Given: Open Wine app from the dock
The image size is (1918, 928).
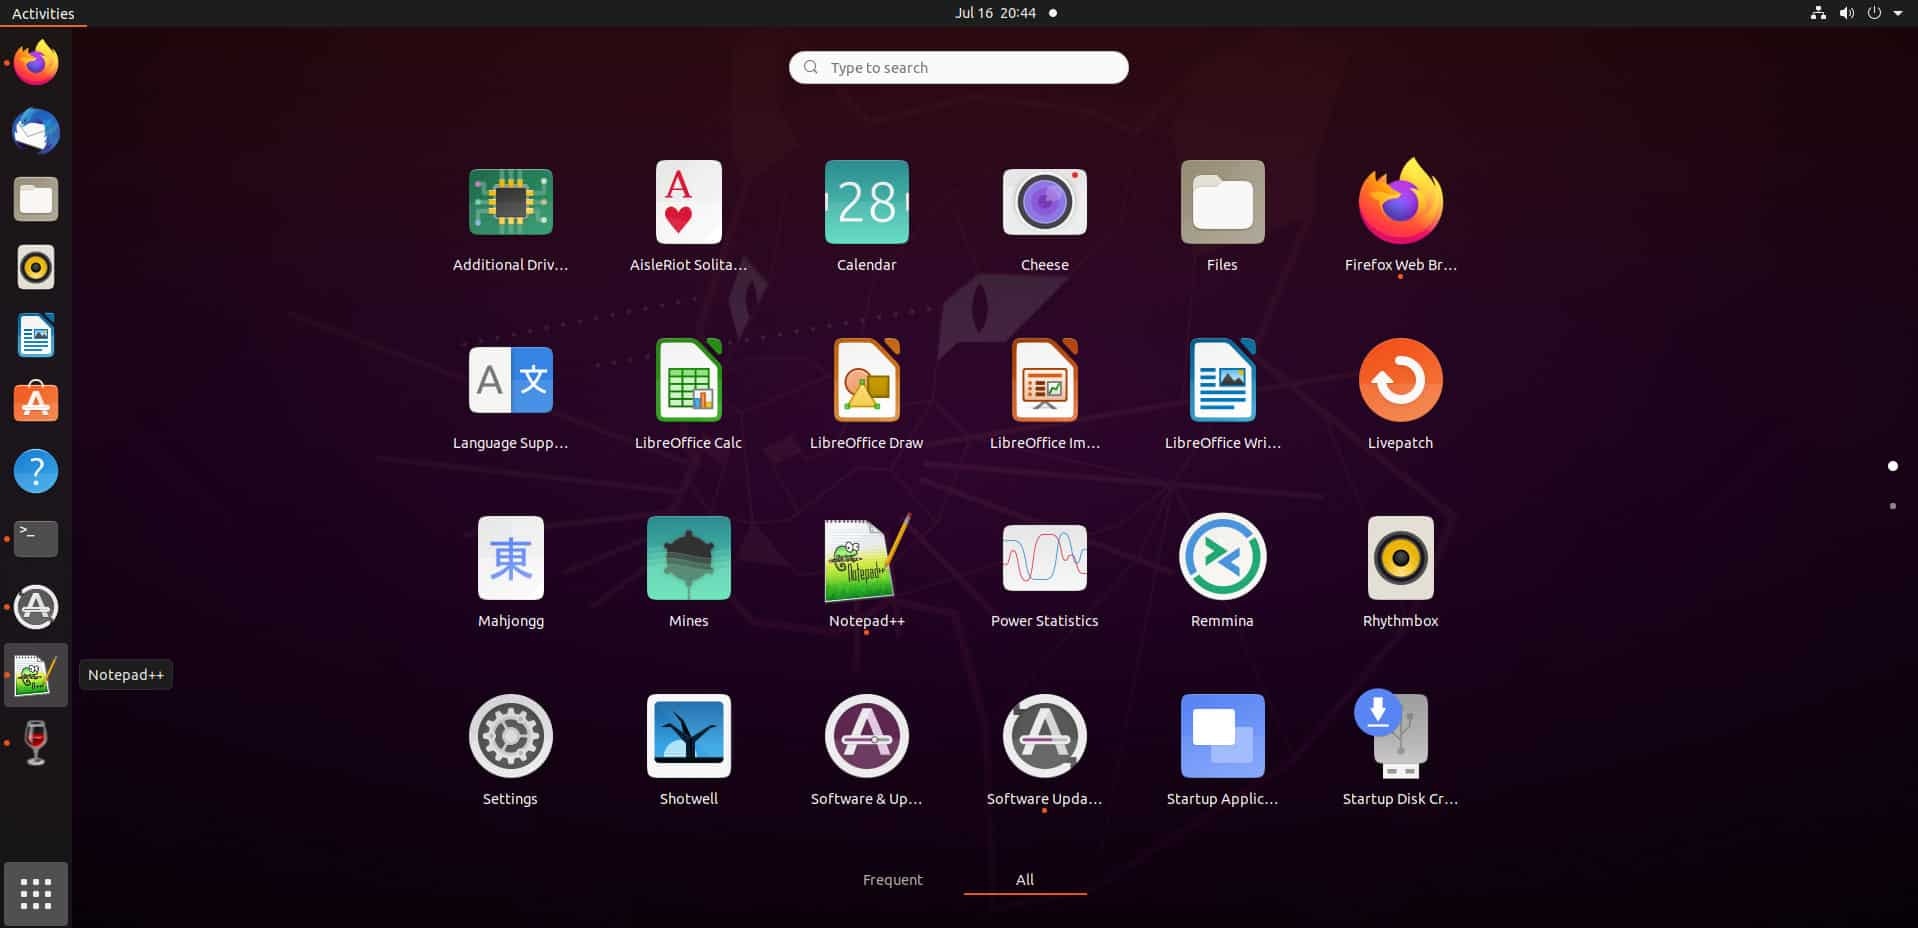Looking at the screenshot, I should point(36,743).
